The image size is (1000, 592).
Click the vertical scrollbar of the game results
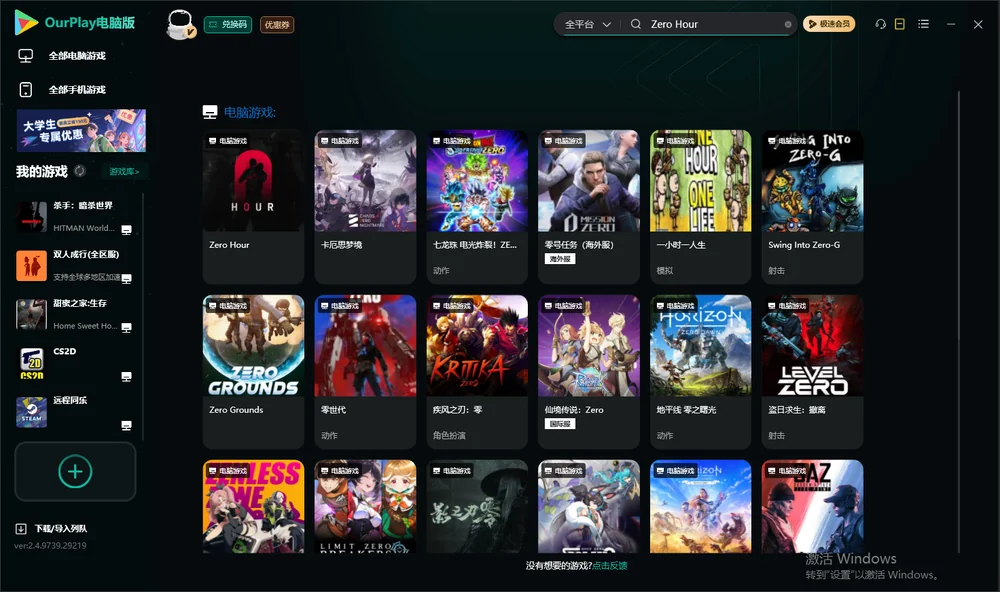(x=959, y=322)
